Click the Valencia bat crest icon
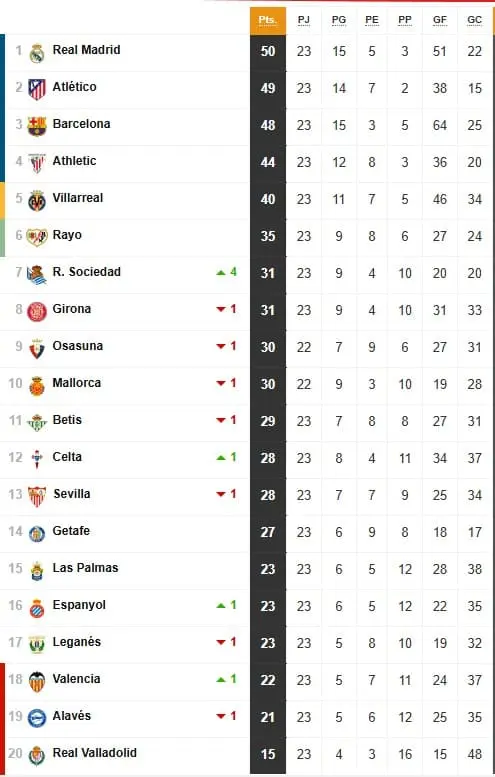The height and width of the screenshot is (777, 495). (37, 681)
